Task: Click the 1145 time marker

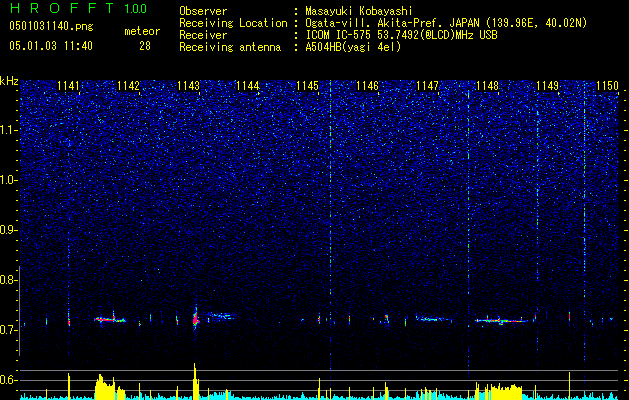Action: (x=308, y=86)
